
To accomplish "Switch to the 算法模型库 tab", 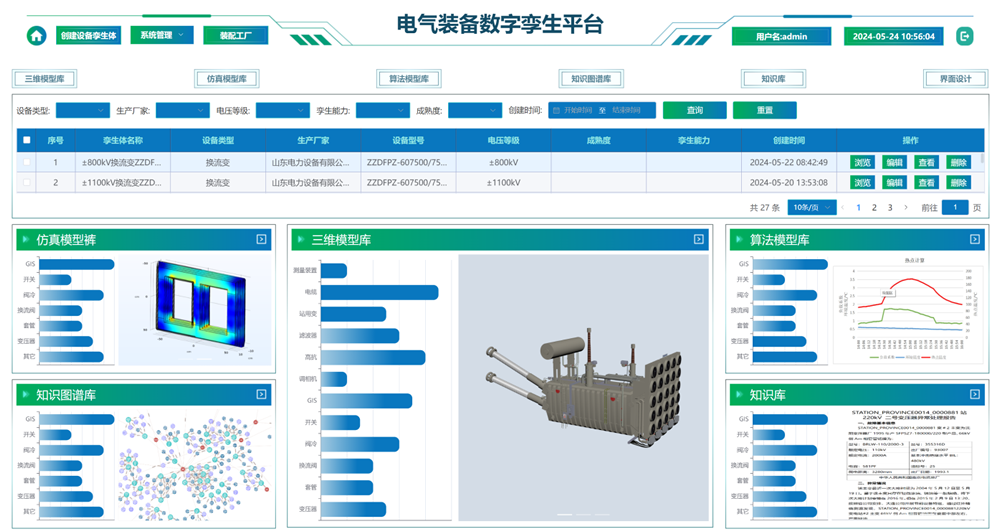I will coord(407,79).
